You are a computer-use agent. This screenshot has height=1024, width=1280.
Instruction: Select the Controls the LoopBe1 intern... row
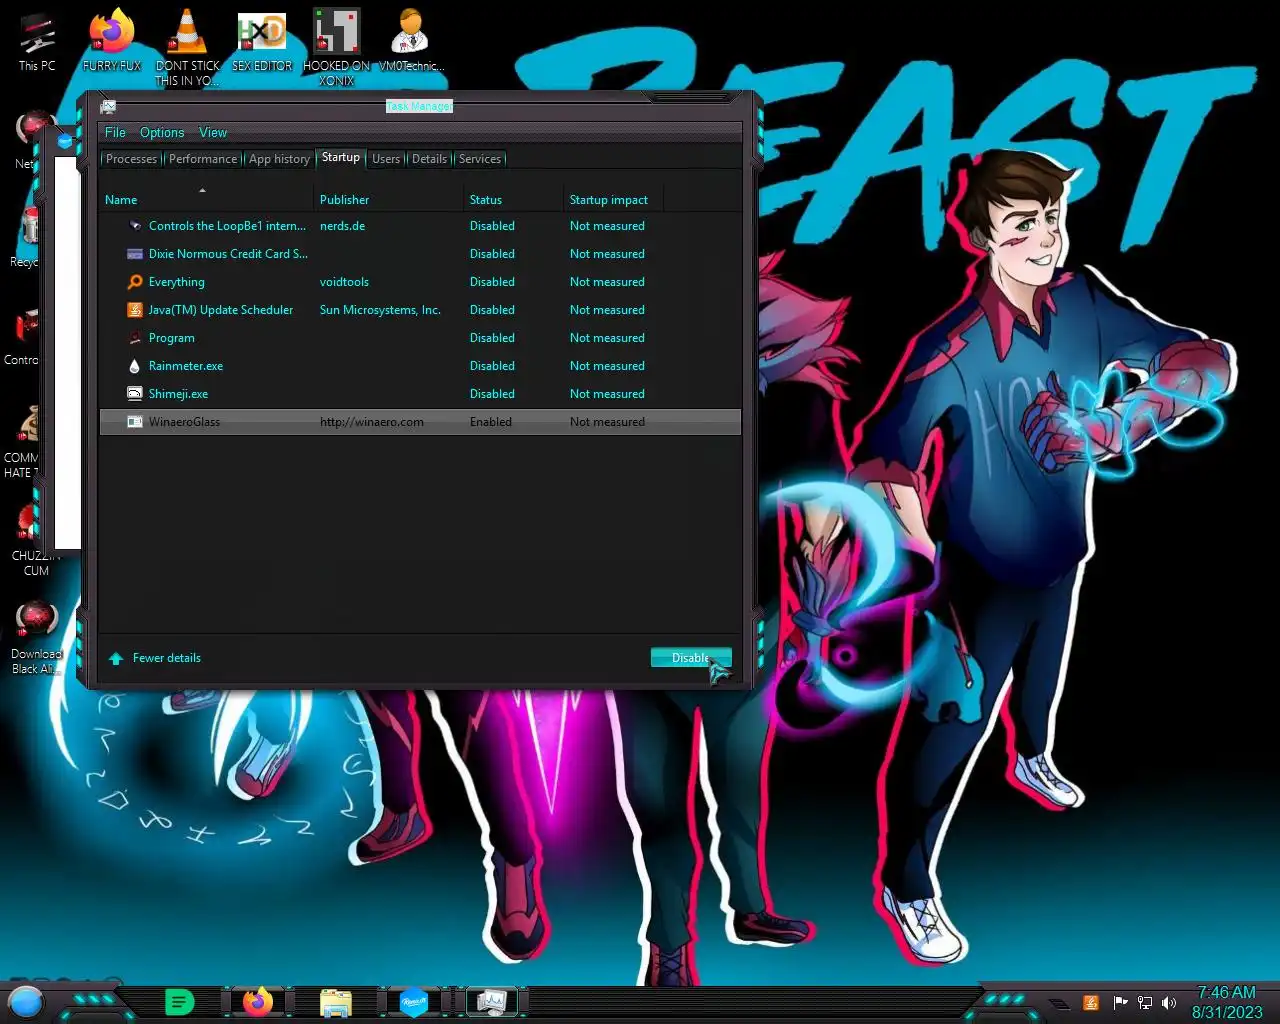point(420,226)
